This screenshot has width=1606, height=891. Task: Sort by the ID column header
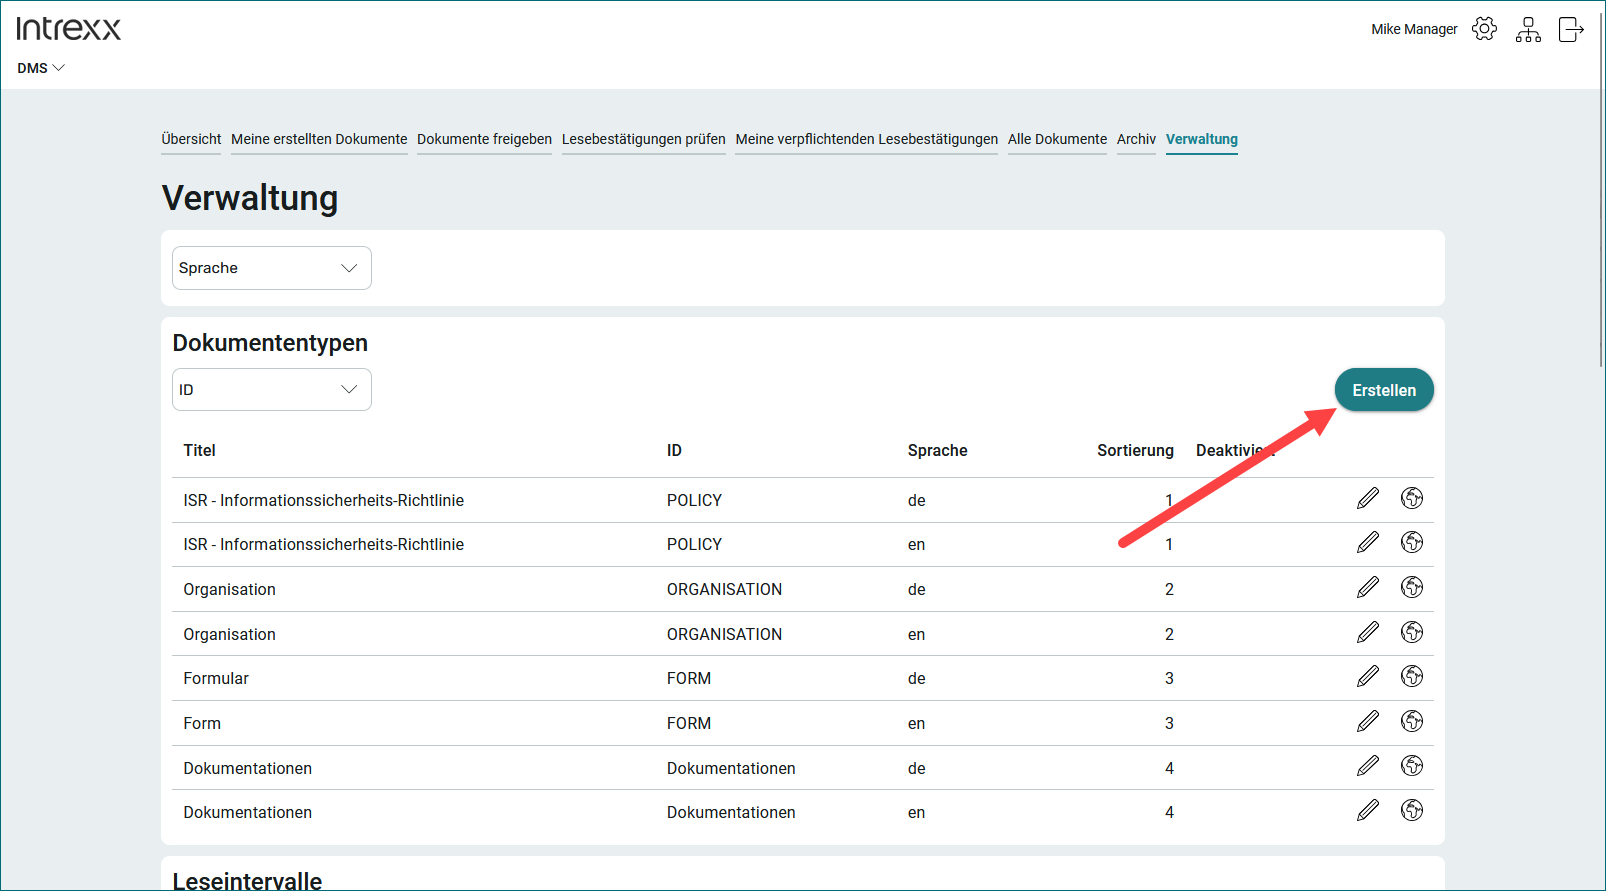[x=674, y=450]
